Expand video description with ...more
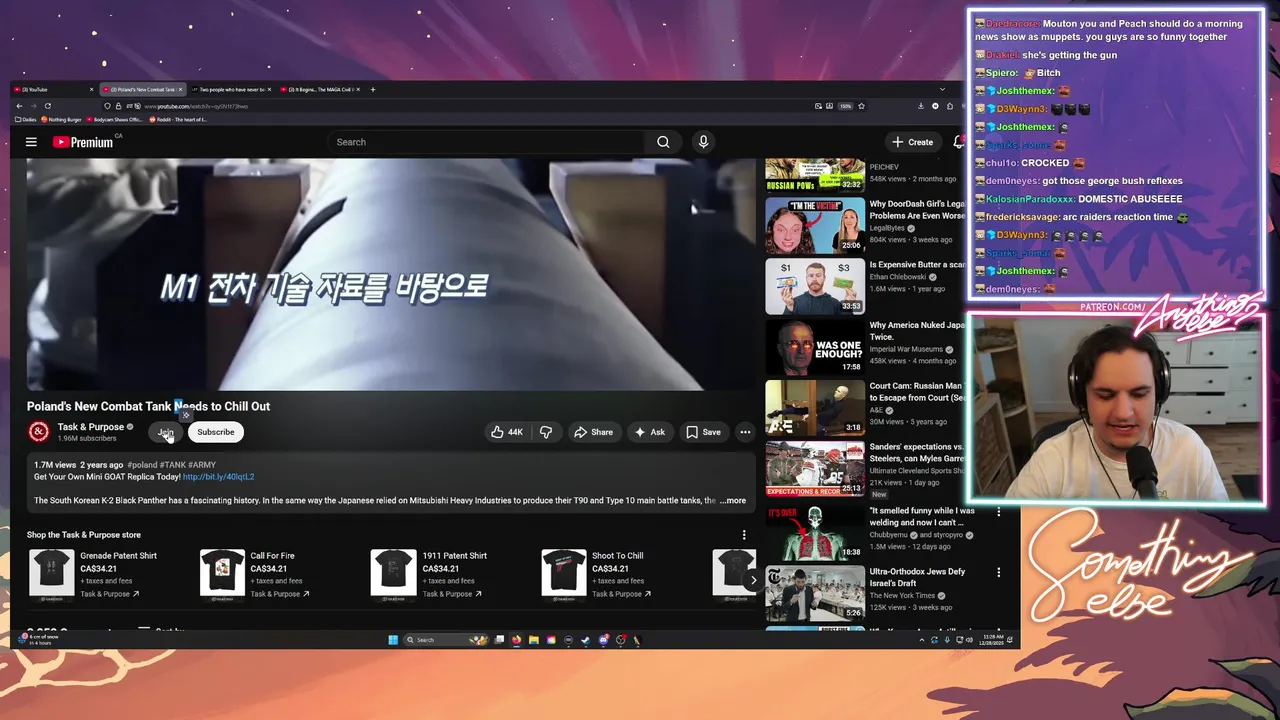1280x720 pixels. [x=733, y=500]
